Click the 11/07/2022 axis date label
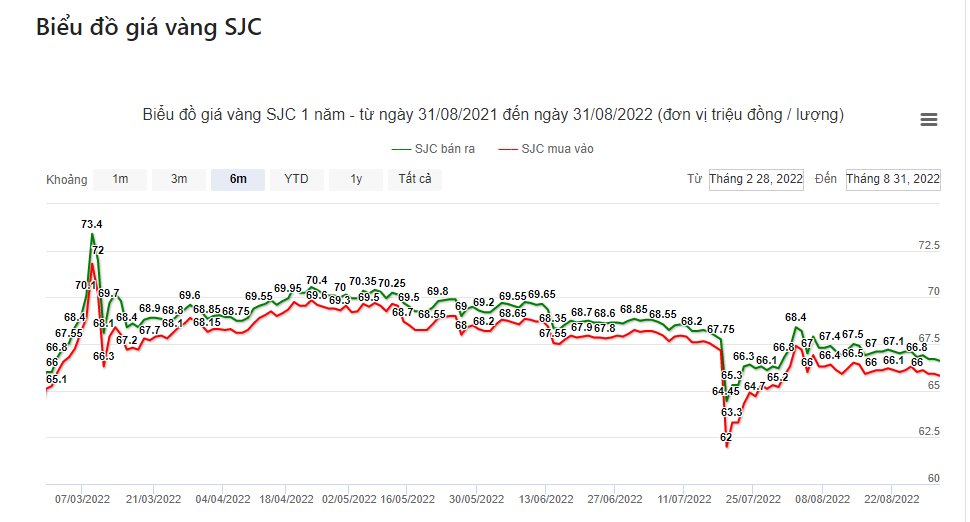Image resolution: width=970 pixels, height=522 pixels. pos(684,499)
